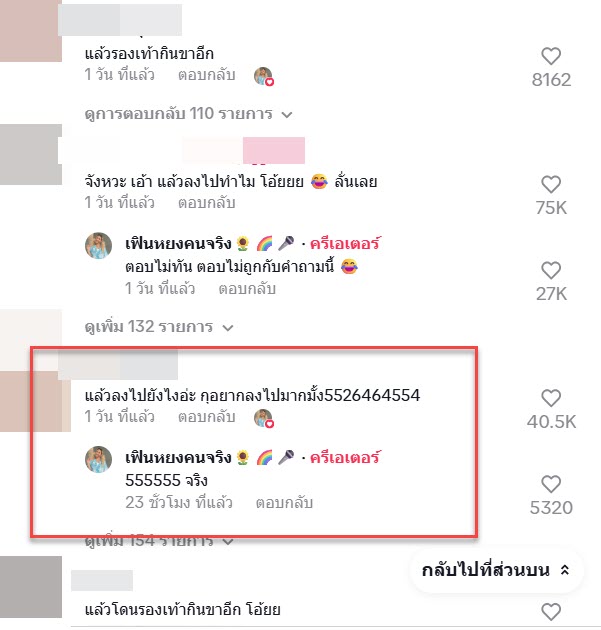Like creator reply with 27K likes
This screenshot has width=601, height=630.
(551, 271)
